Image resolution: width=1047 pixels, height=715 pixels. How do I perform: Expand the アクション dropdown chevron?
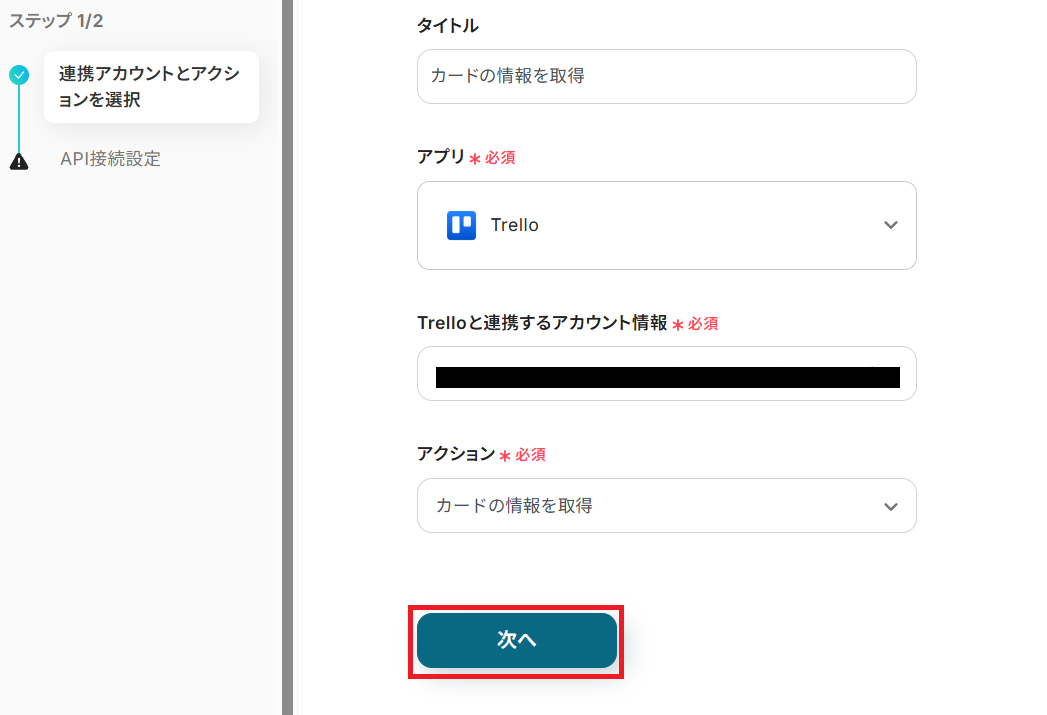coord(891,507)
